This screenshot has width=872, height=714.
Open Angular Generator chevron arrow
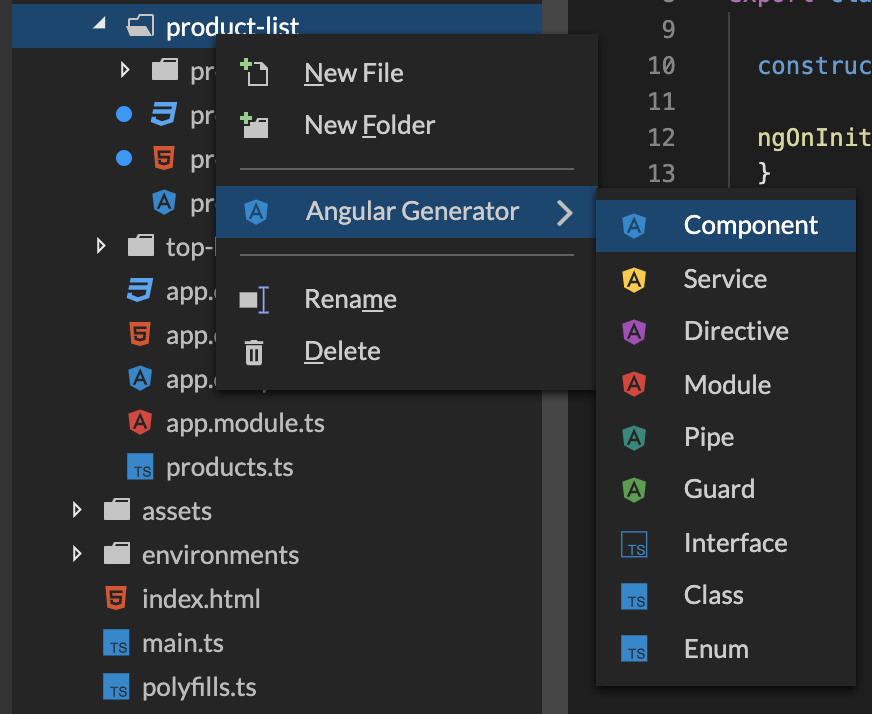coord(564,212)
